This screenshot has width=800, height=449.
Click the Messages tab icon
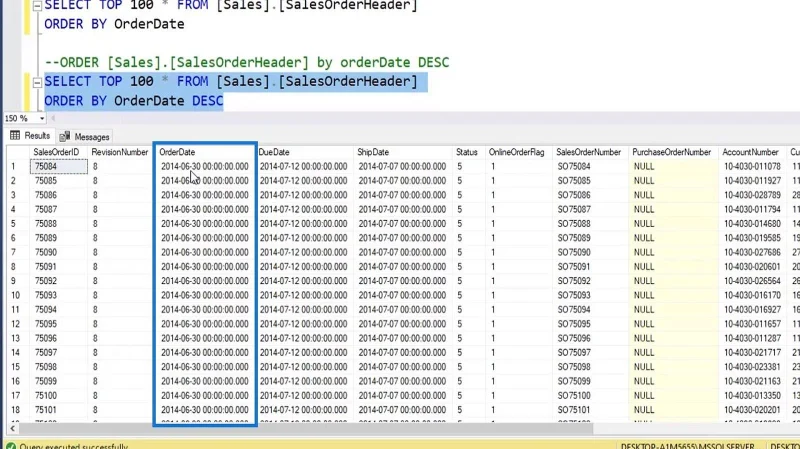[65, 136]
